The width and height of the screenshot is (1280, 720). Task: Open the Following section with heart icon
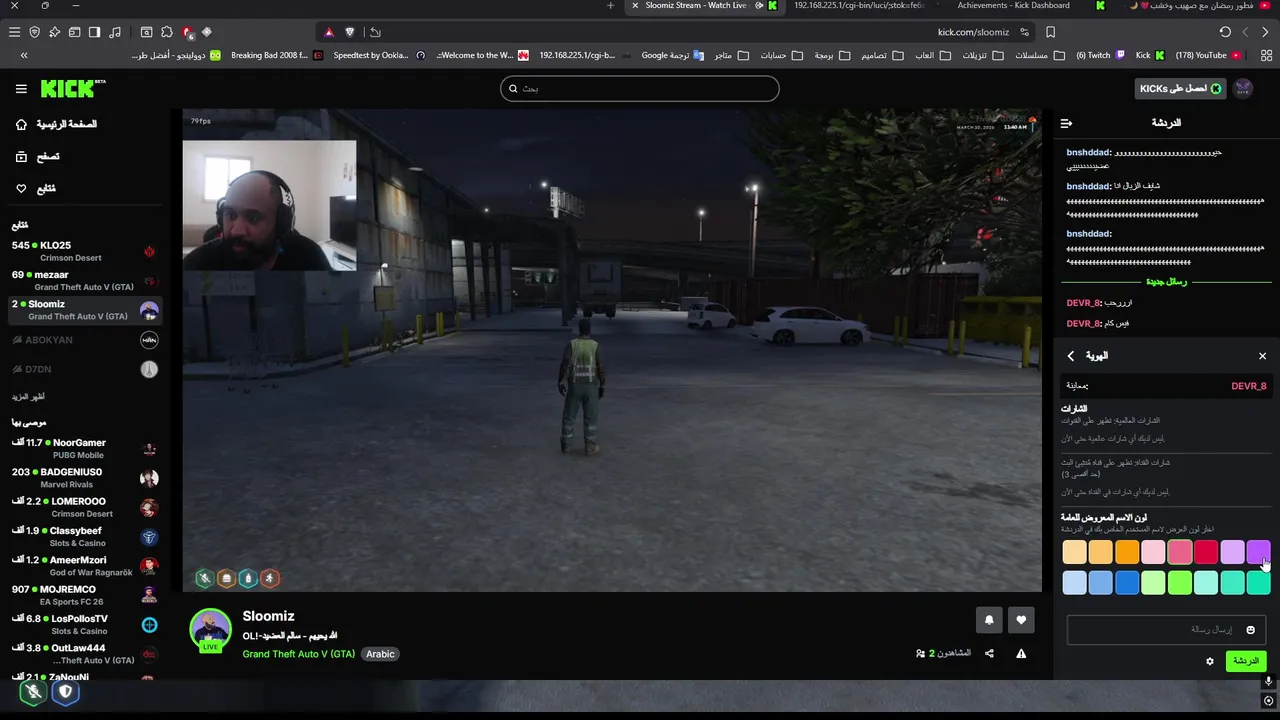click(x=36, y=188)
